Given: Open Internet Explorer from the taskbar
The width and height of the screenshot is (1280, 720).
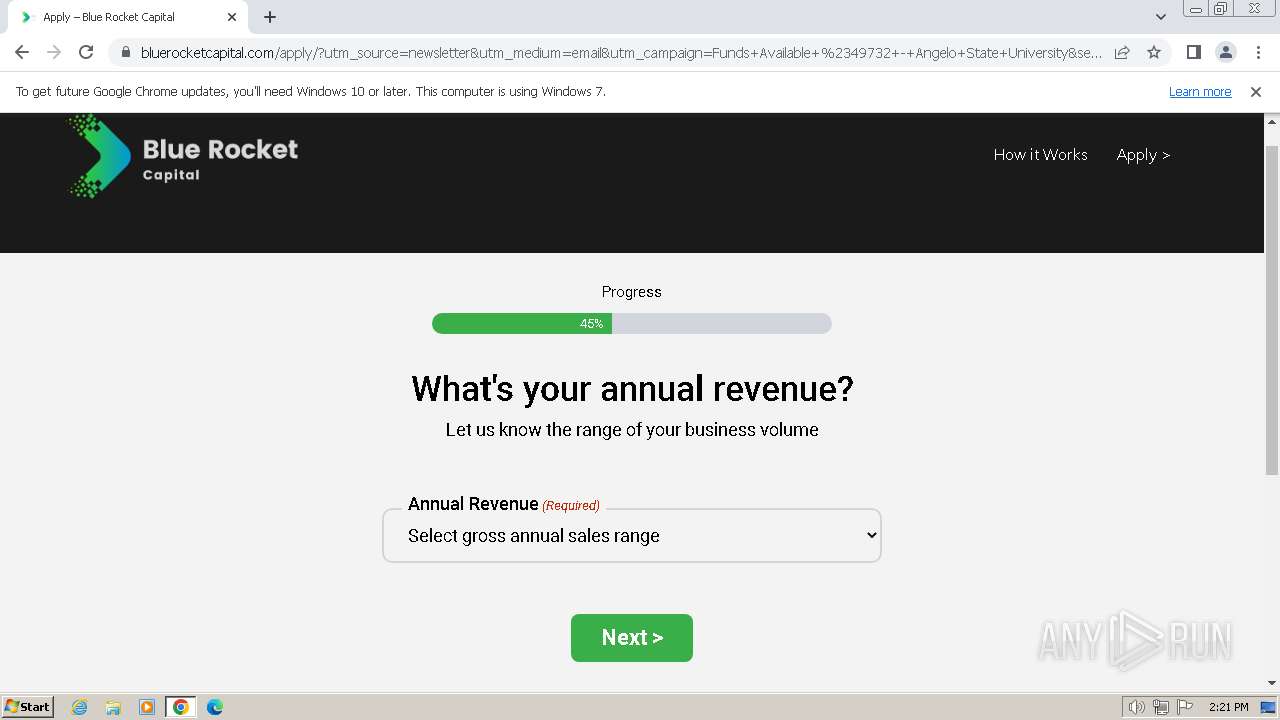Looking at the screenshot, I should tap(80, 707).
